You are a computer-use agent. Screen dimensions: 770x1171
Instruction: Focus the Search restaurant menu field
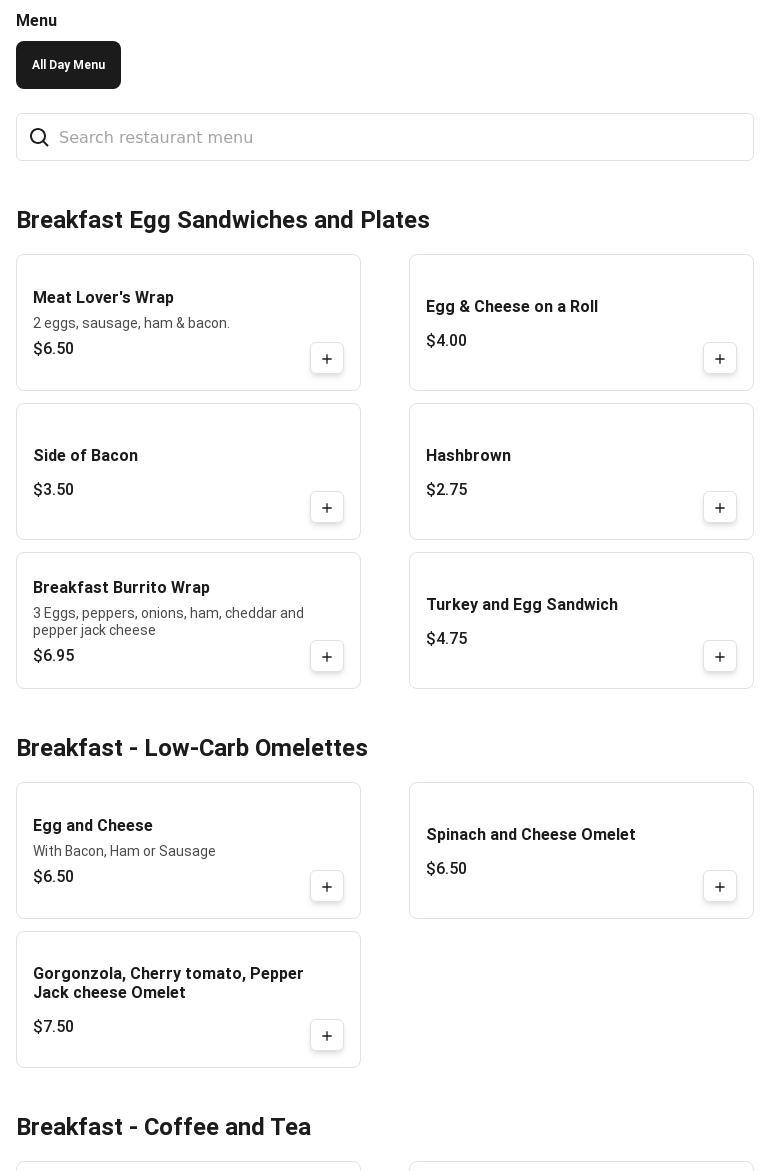(400, 138)
